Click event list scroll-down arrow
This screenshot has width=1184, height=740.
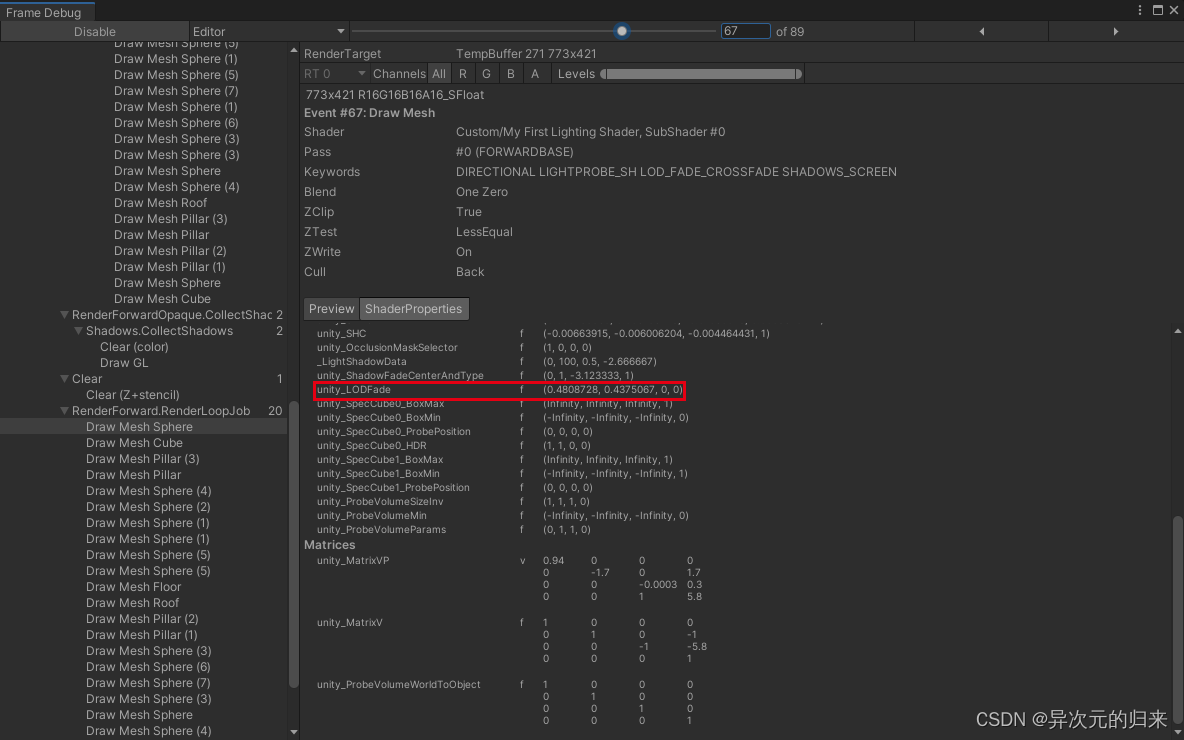[x=294, y=732]
